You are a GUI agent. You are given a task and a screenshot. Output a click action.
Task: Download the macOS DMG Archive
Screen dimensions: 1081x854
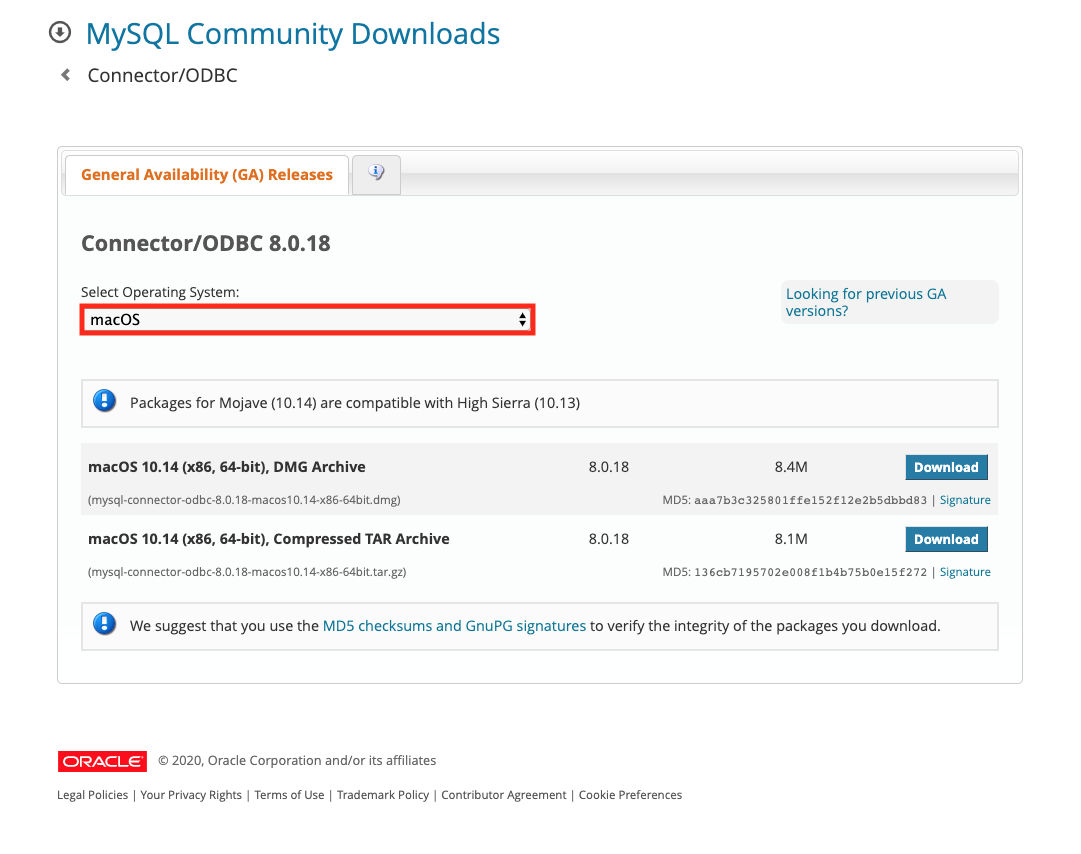point(946,467)
